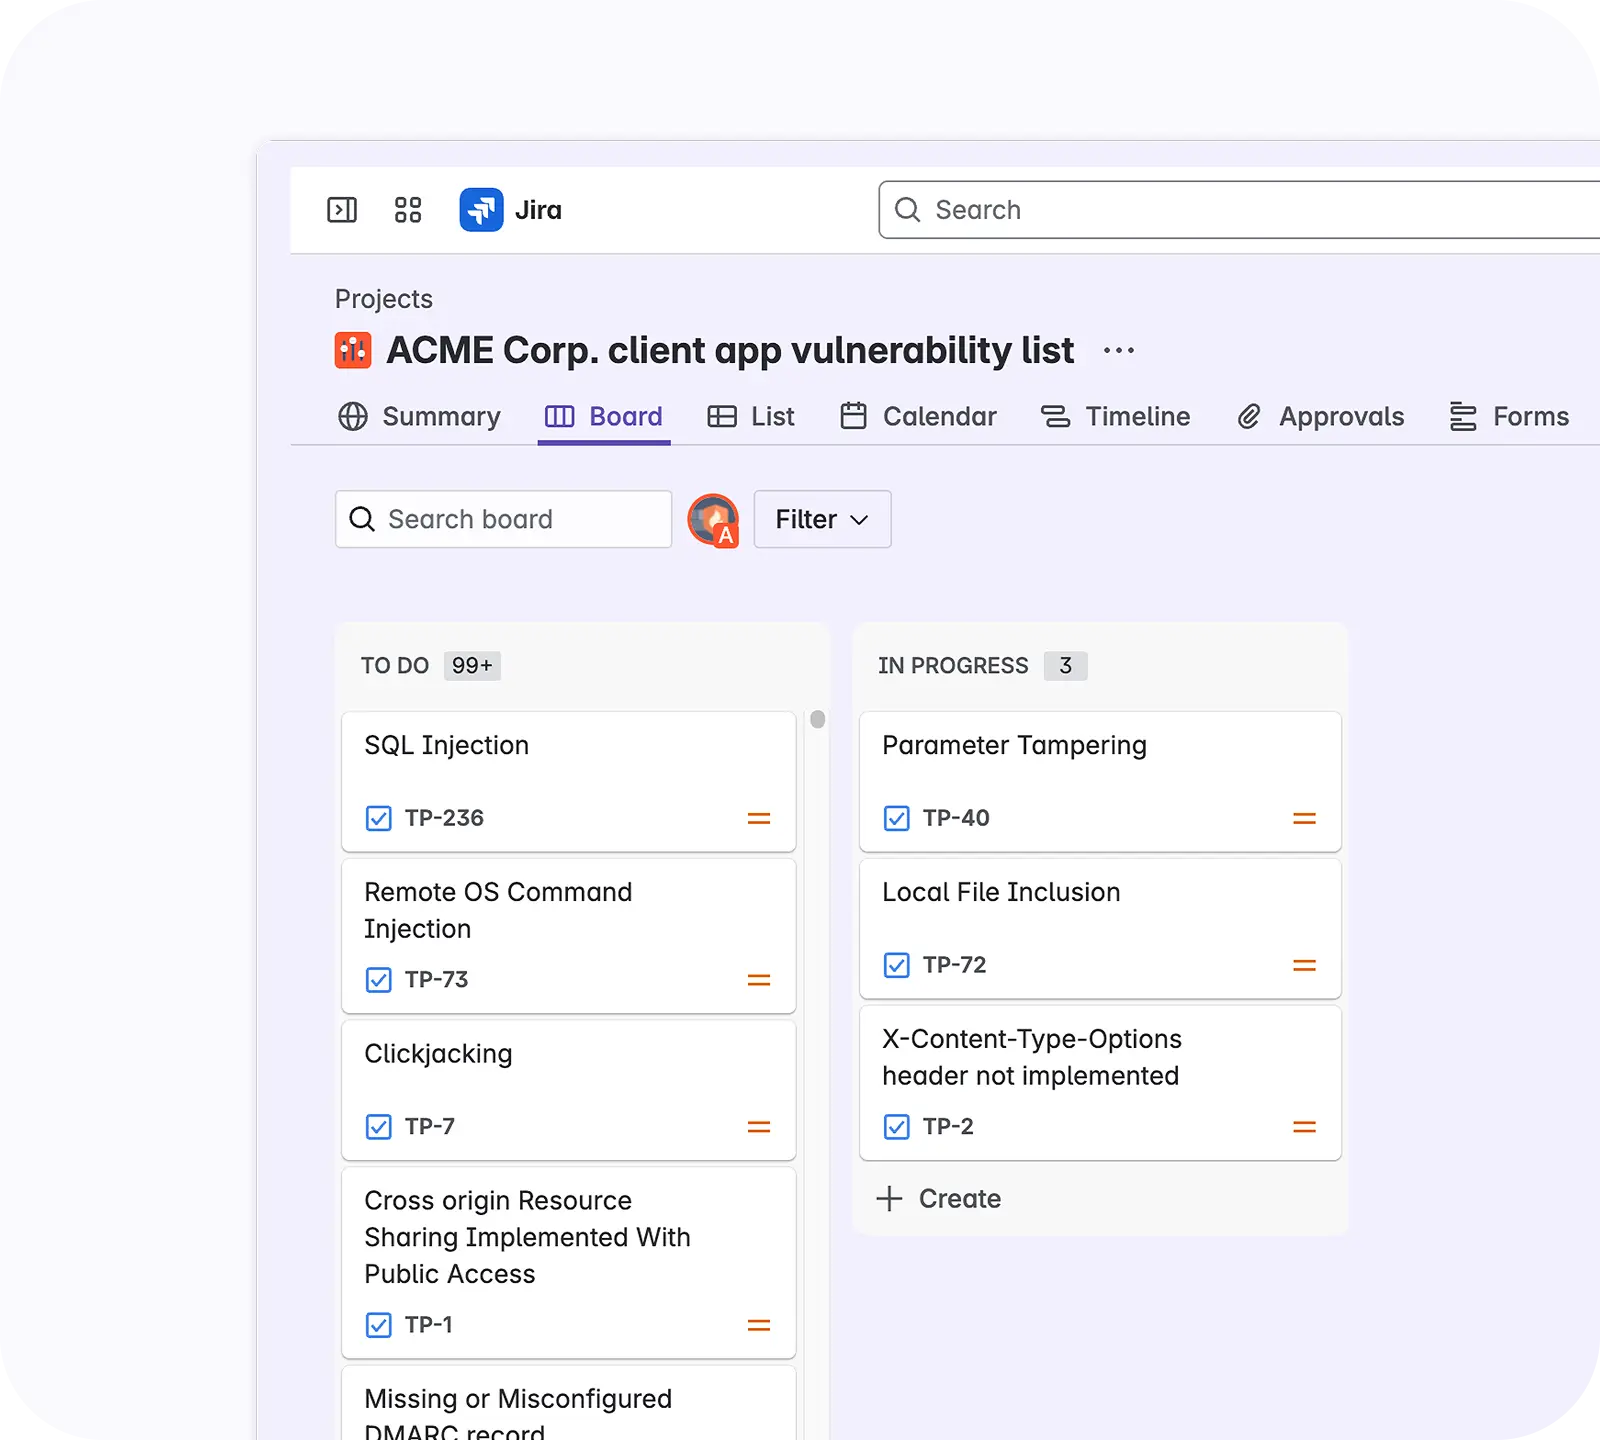The width and height of the screenshot is (1600, 1440).
Task: Click the task type icon for TP-1
Action: 379,1325
